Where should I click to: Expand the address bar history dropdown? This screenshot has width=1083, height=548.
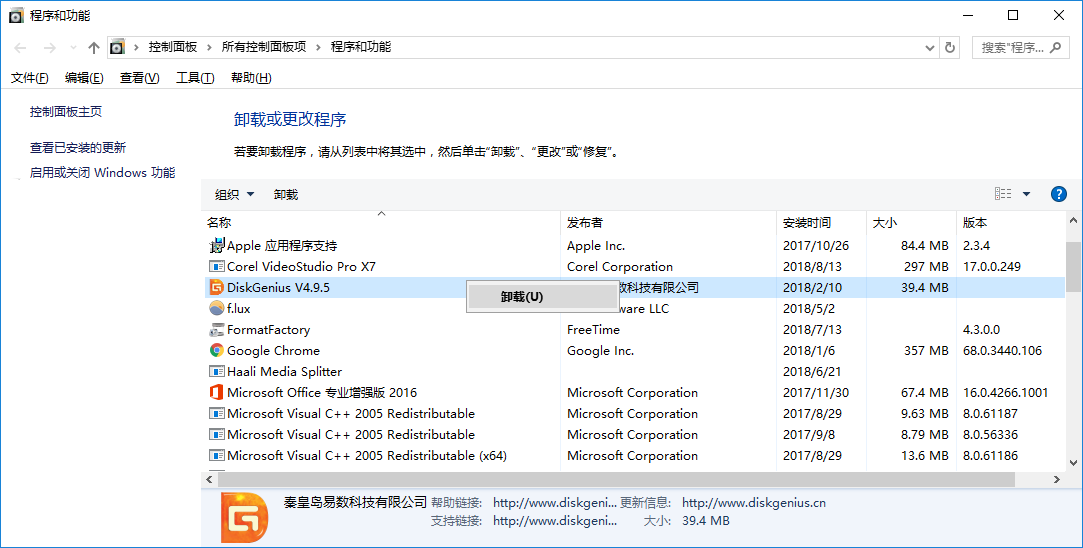click(x=929, y=47)
